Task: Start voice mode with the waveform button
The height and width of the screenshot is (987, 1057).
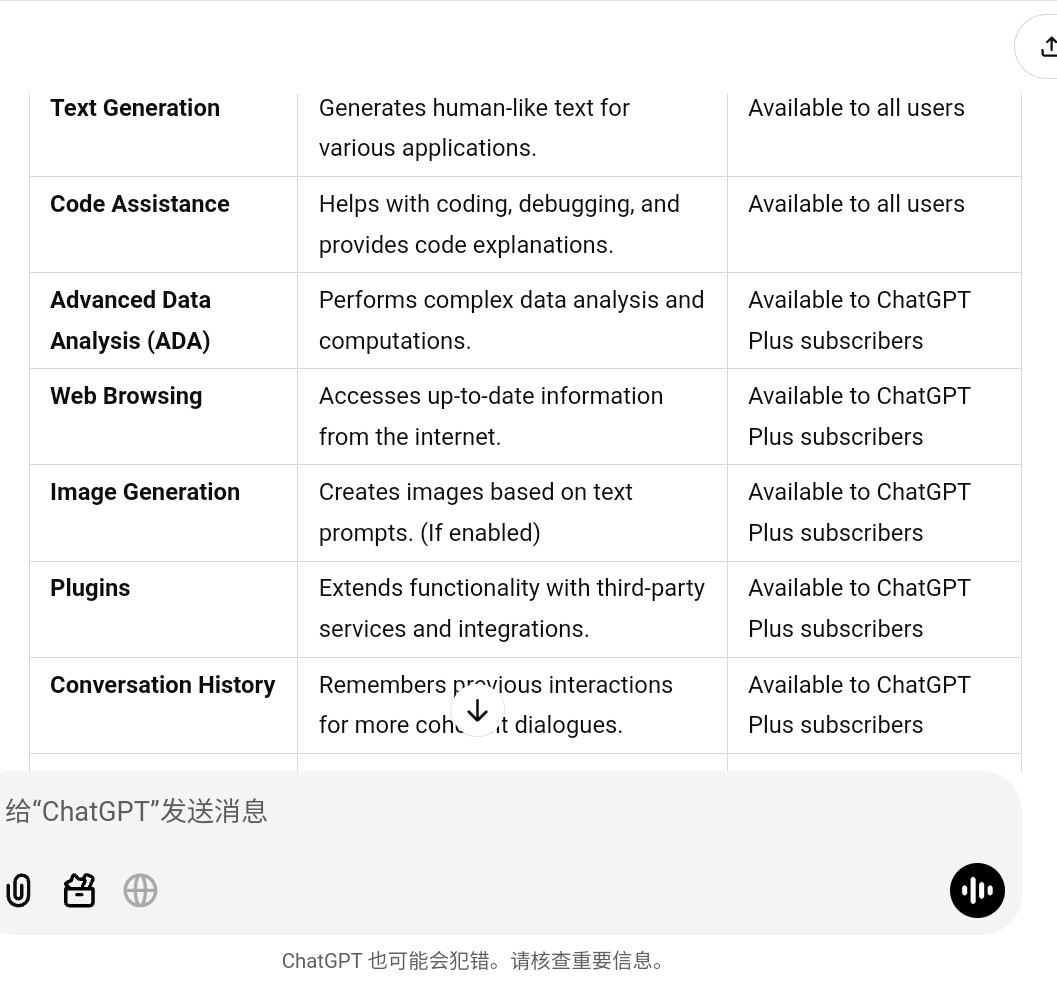Action: pyautogui.click(x=977, y=891)
